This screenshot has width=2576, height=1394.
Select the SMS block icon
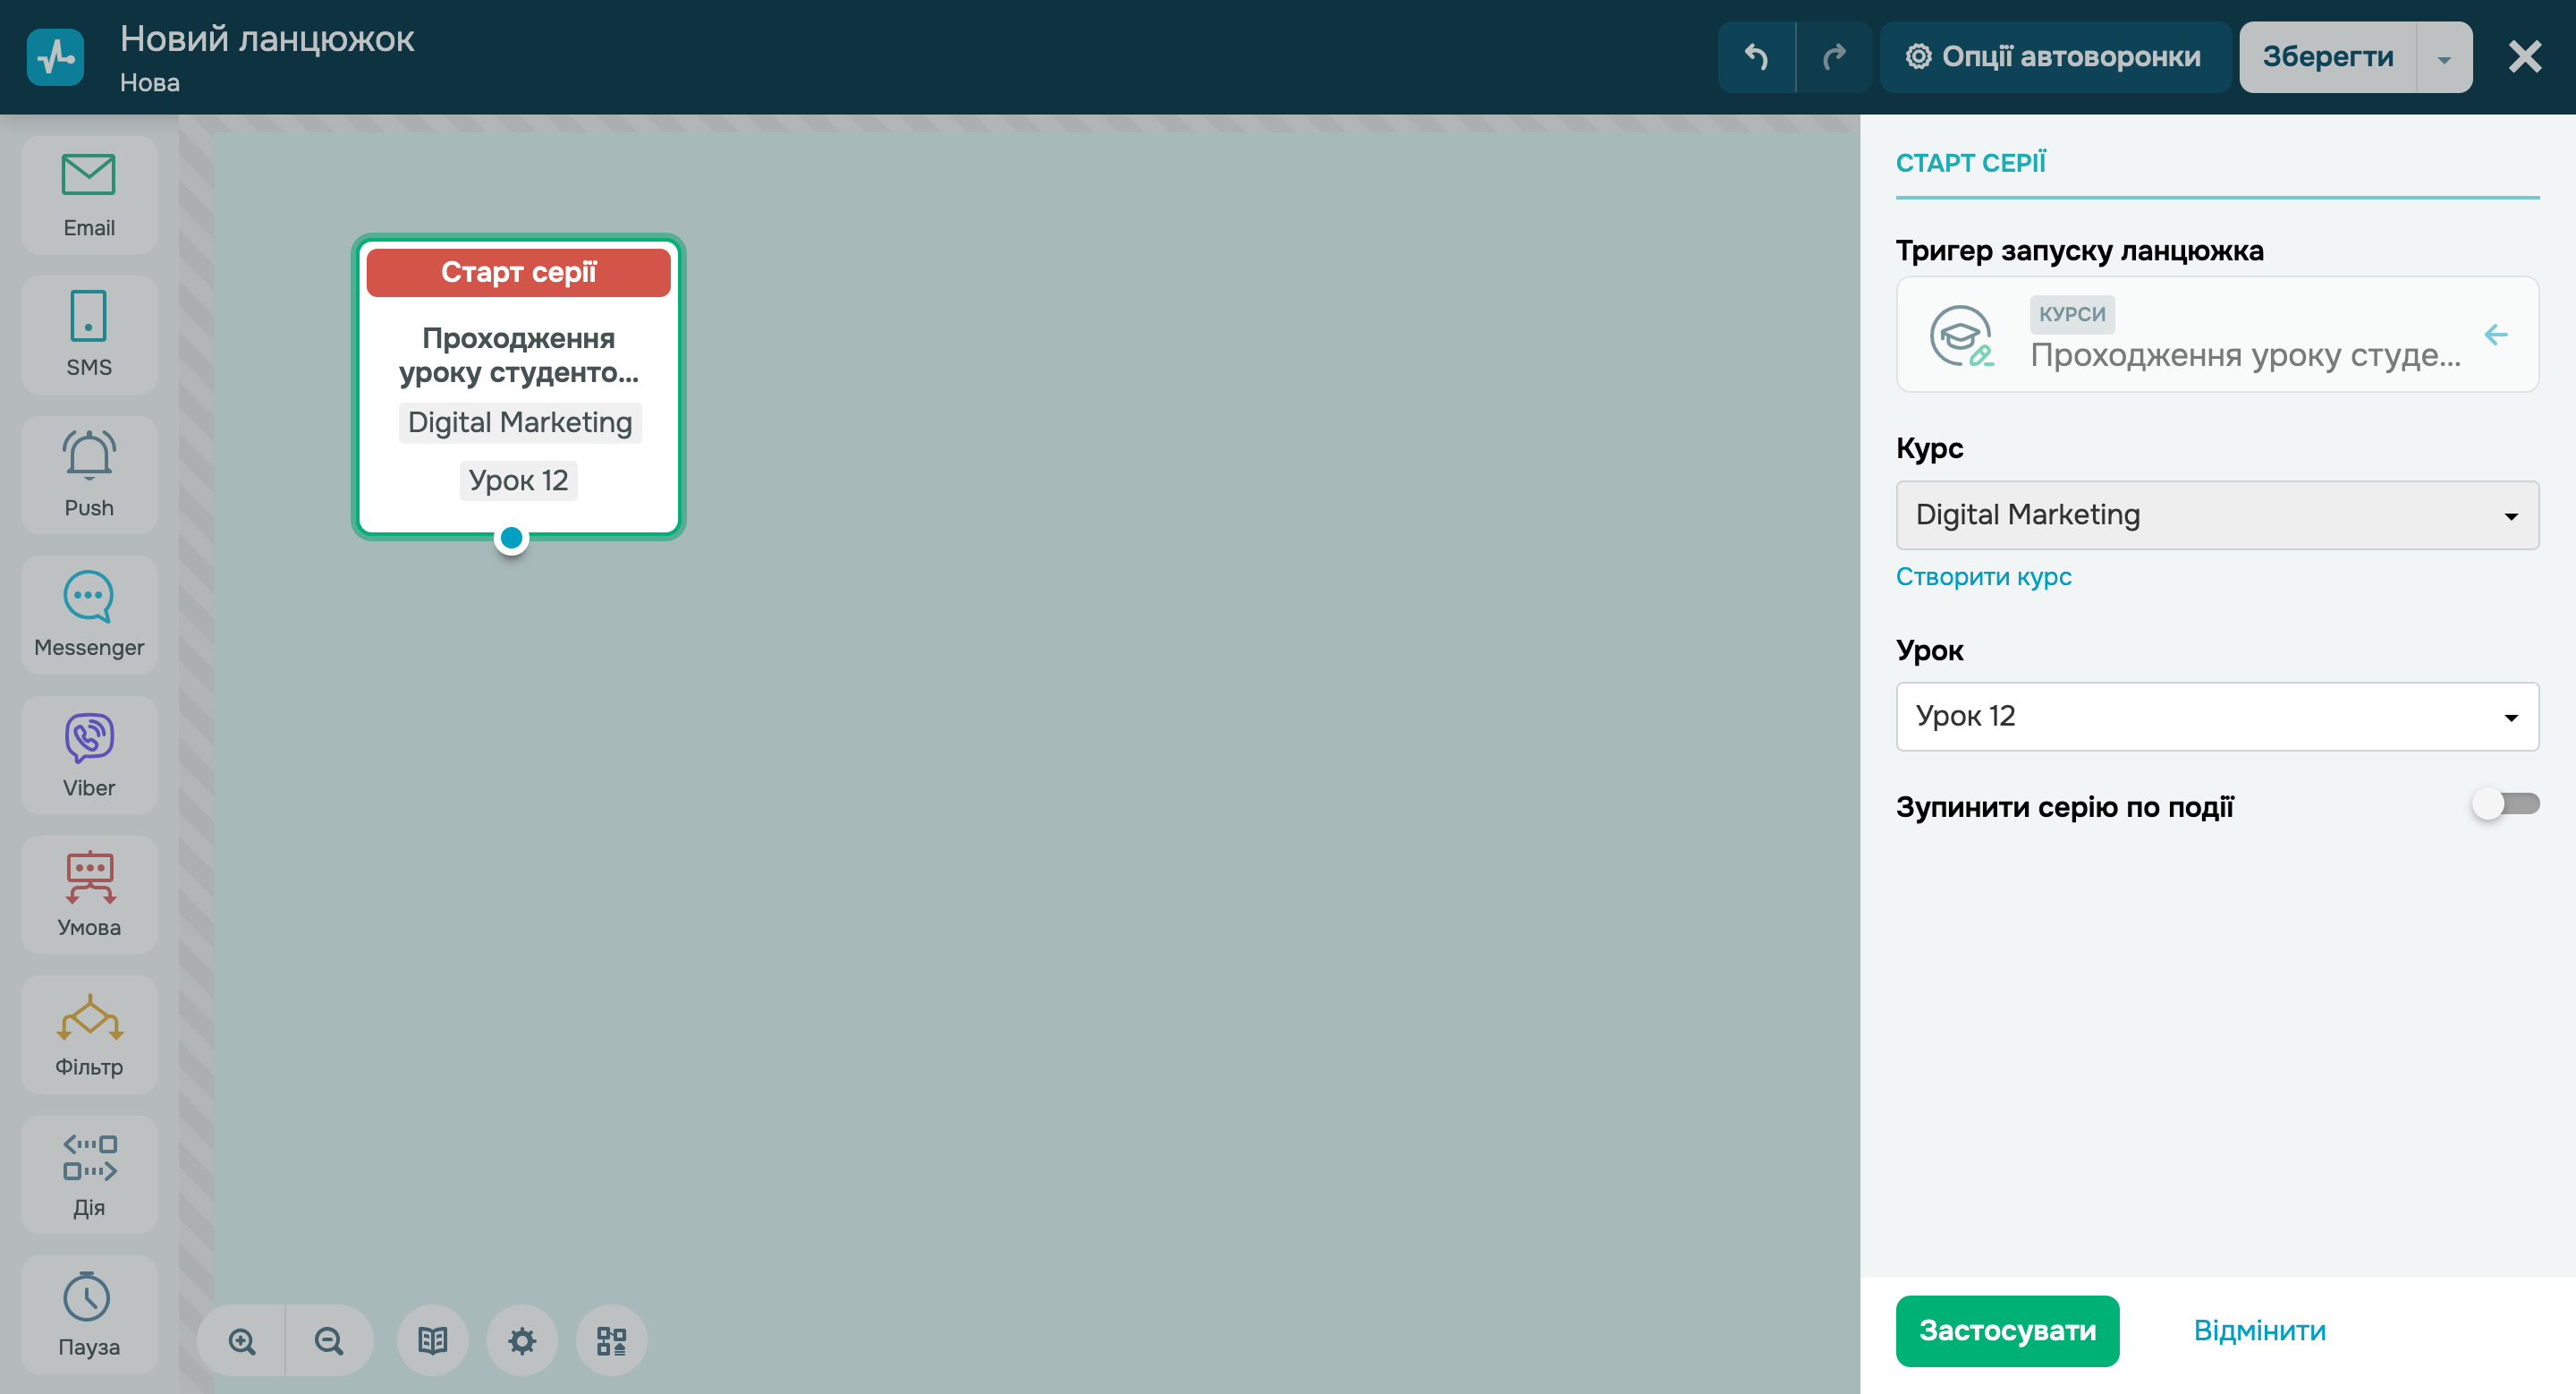click(89, 335)
